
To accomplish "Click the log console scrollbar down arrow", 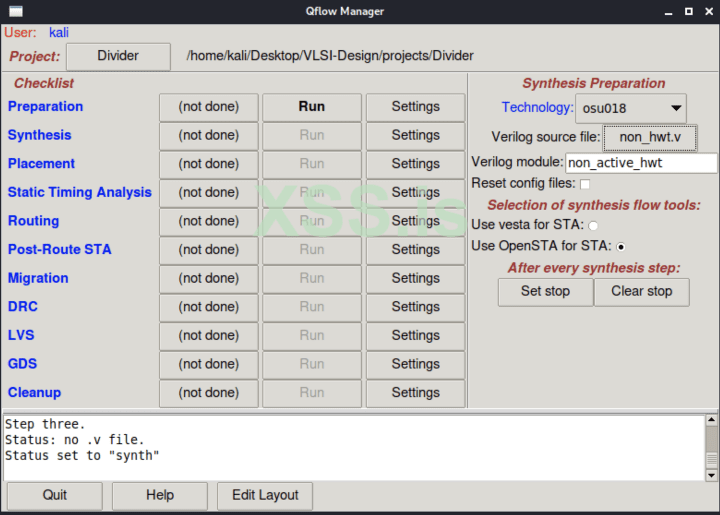I will tap(710, 475).
